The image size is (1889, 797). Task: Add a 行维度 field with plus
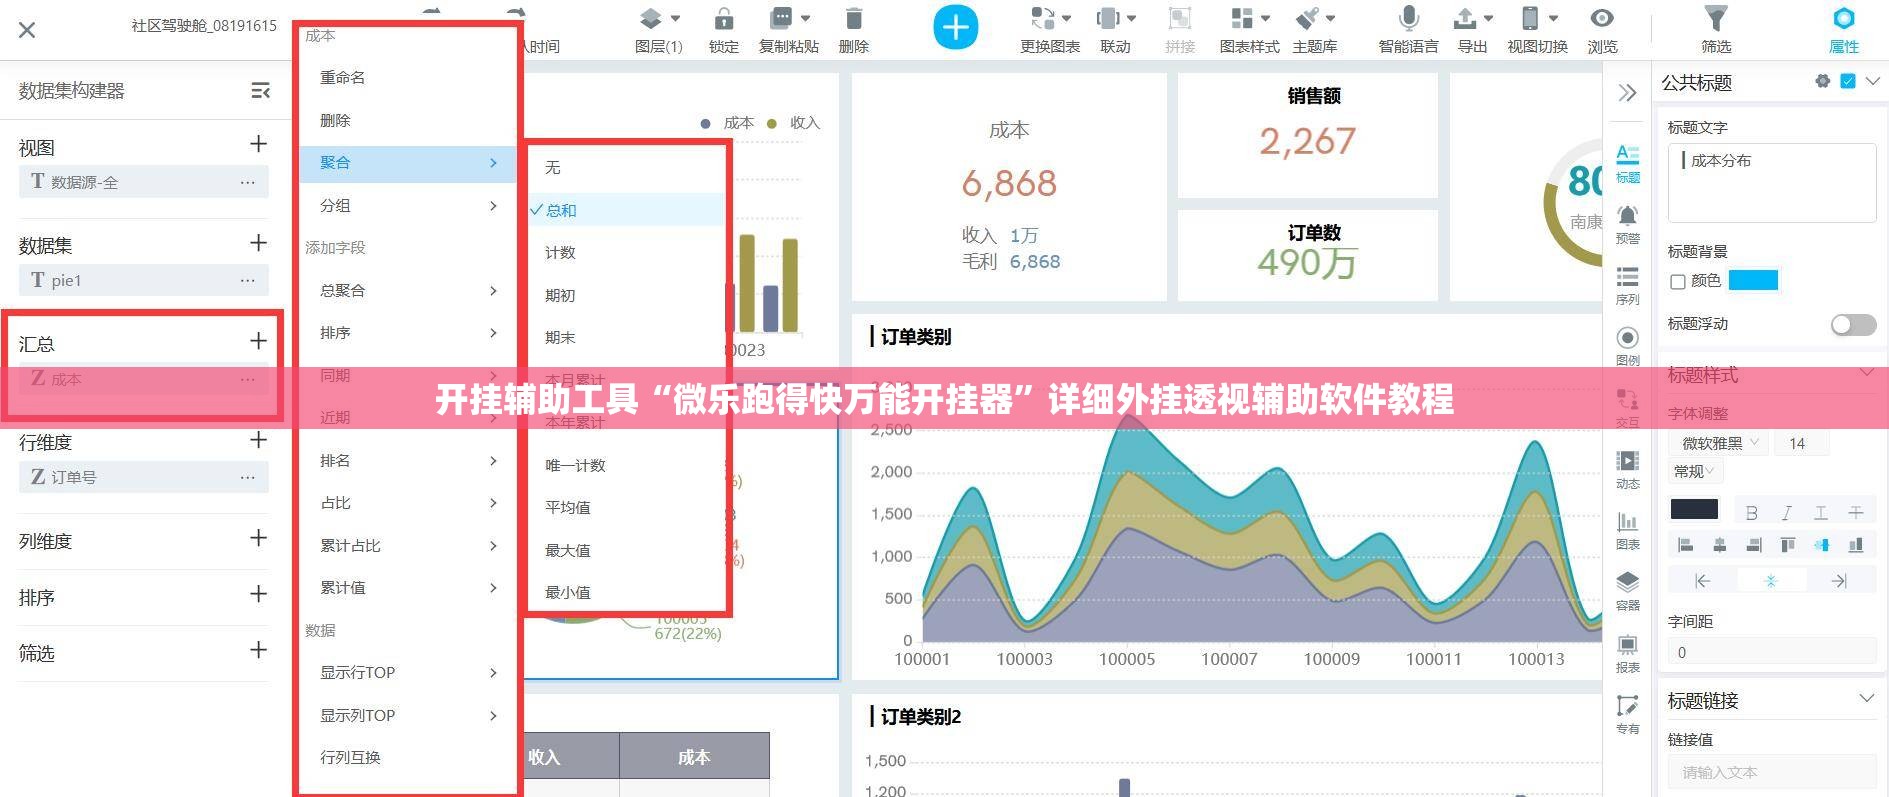pos(258,440)
